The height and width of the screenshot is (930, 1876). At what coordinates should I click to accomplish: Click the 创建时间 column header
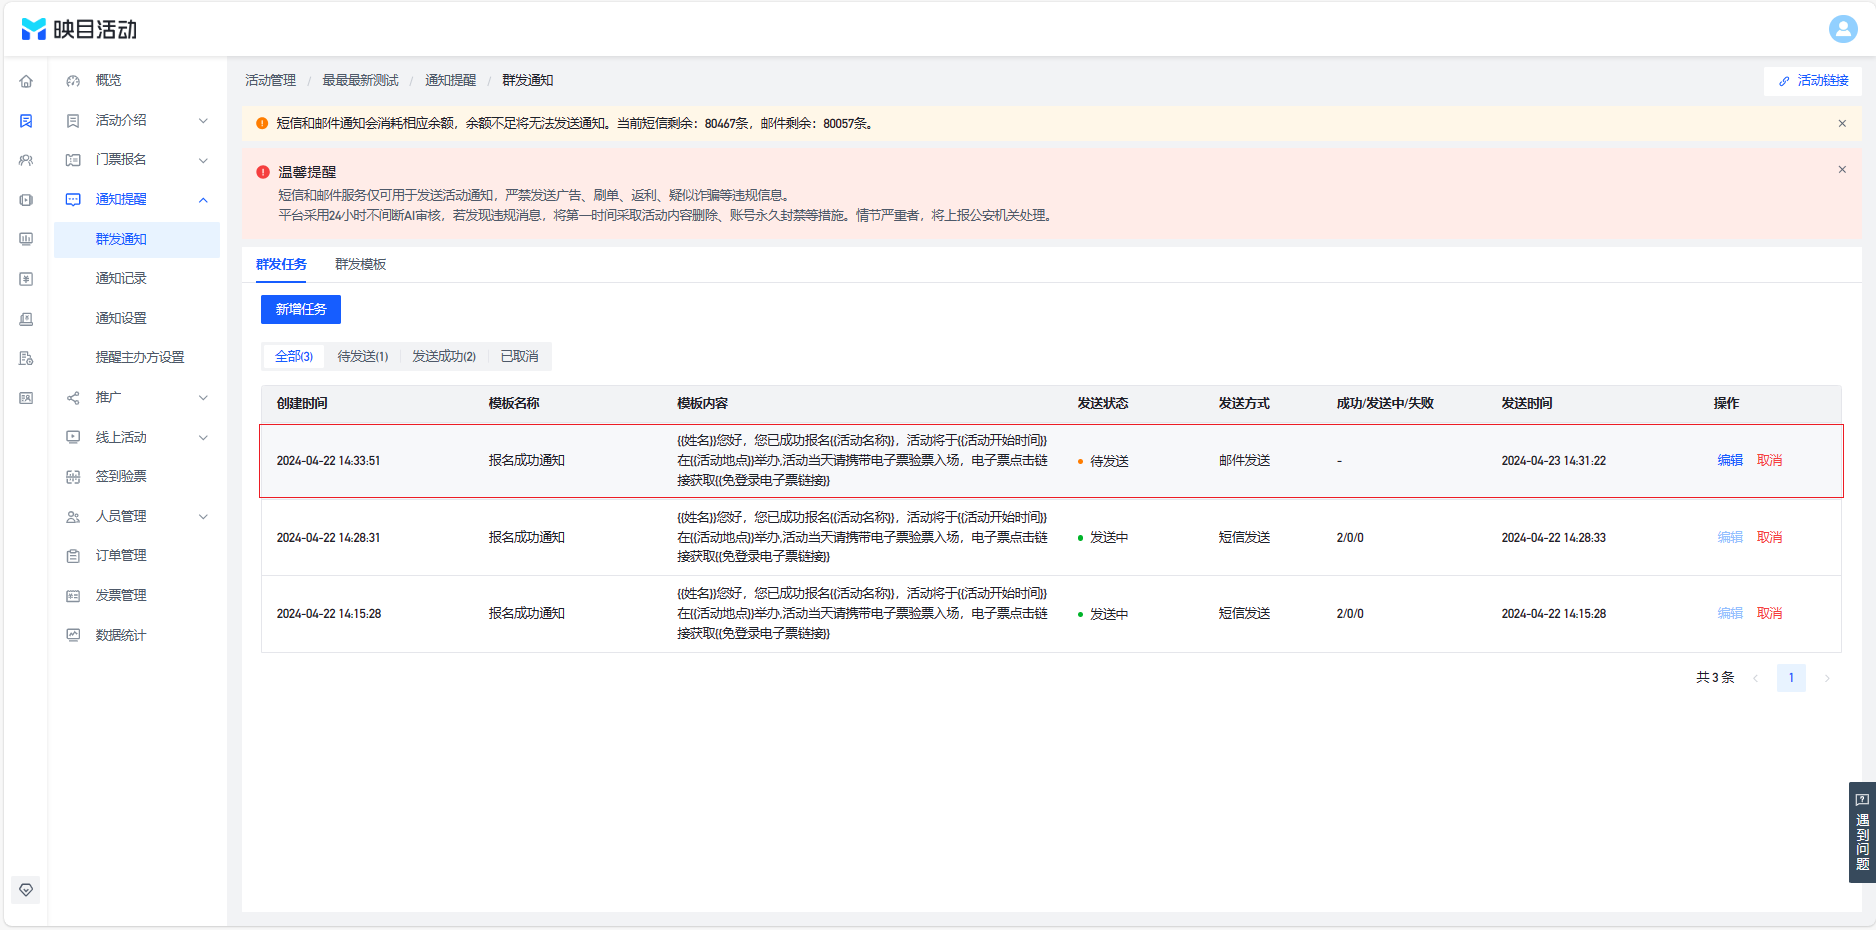(302, 404)
